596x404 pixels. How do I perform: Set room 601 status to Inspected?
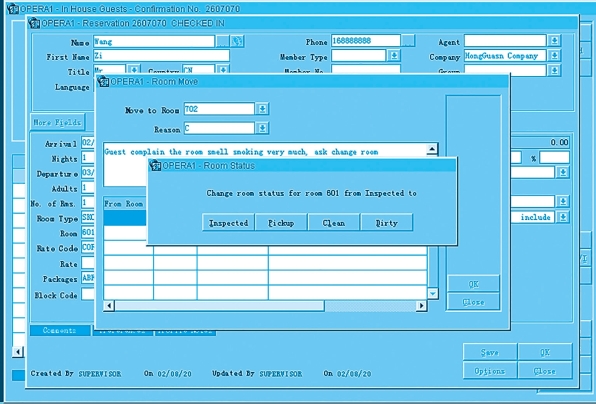click(228, 223)
